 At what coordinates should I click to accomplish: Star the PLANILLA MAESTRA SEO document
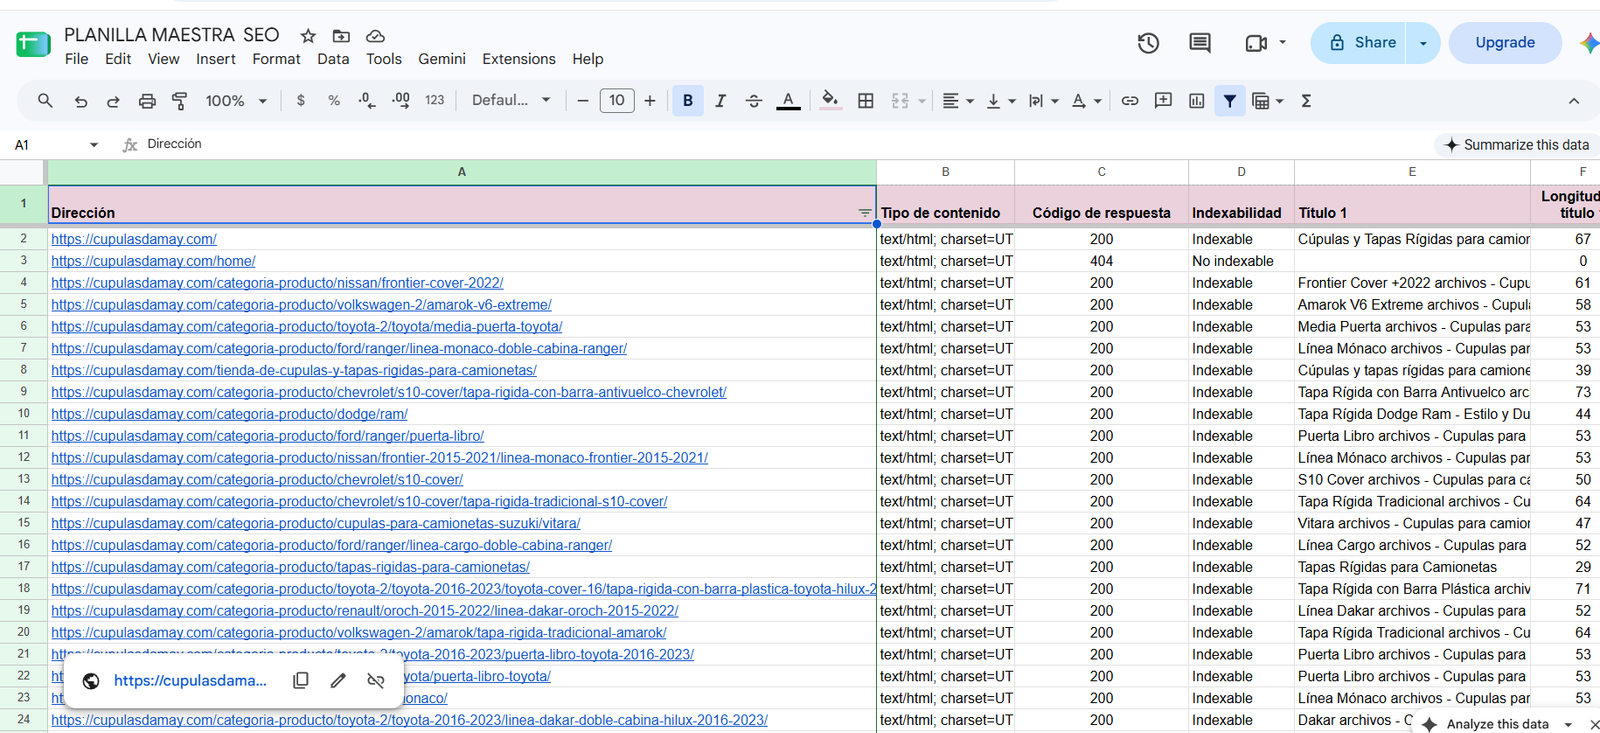308,36
